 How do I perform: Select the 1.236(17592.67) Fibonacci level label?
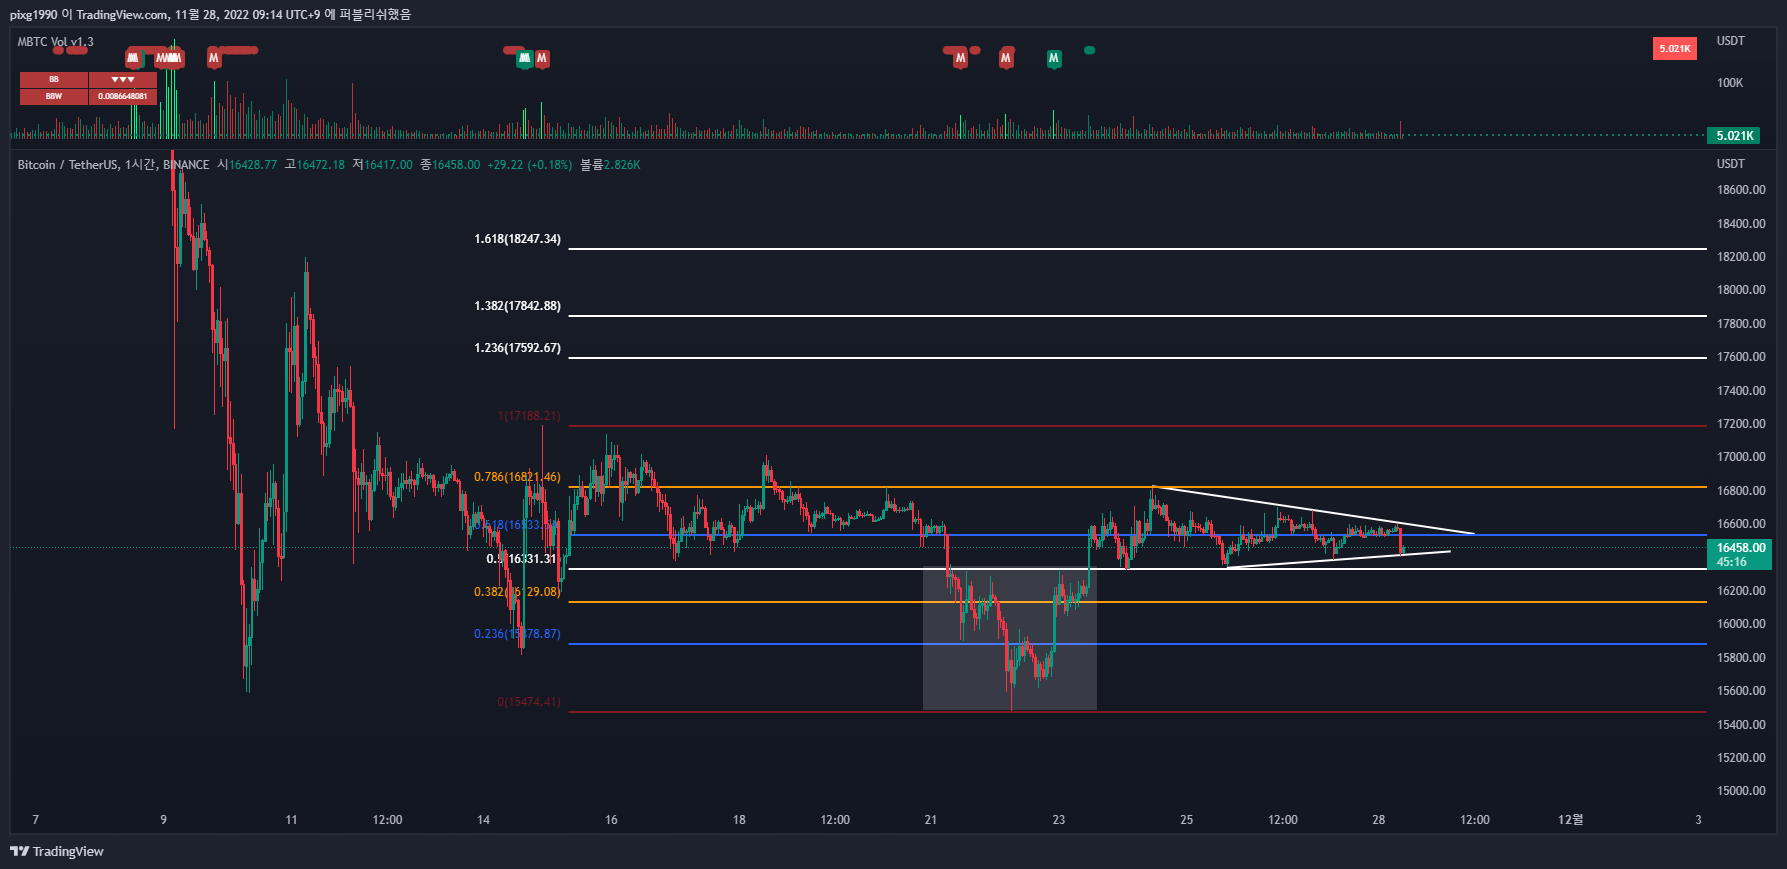(x=517, y=348)
